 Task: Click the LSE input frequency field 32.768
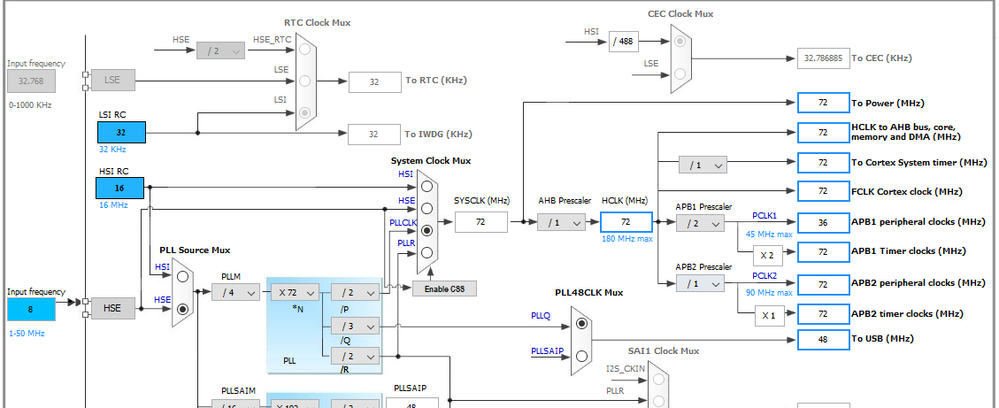point(31,81)
